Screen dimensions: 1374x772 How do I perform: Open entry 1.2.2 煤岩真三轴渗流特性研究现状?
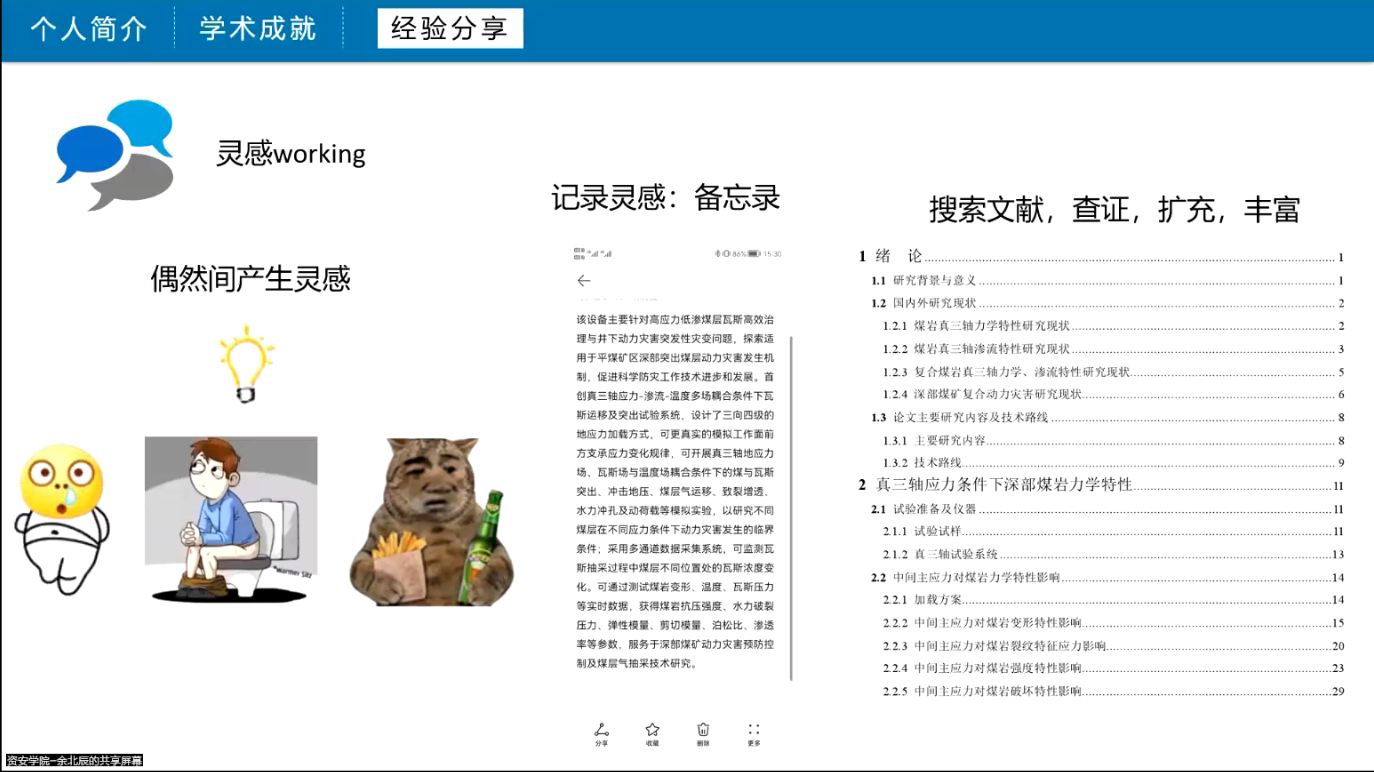click(1114, 349)
